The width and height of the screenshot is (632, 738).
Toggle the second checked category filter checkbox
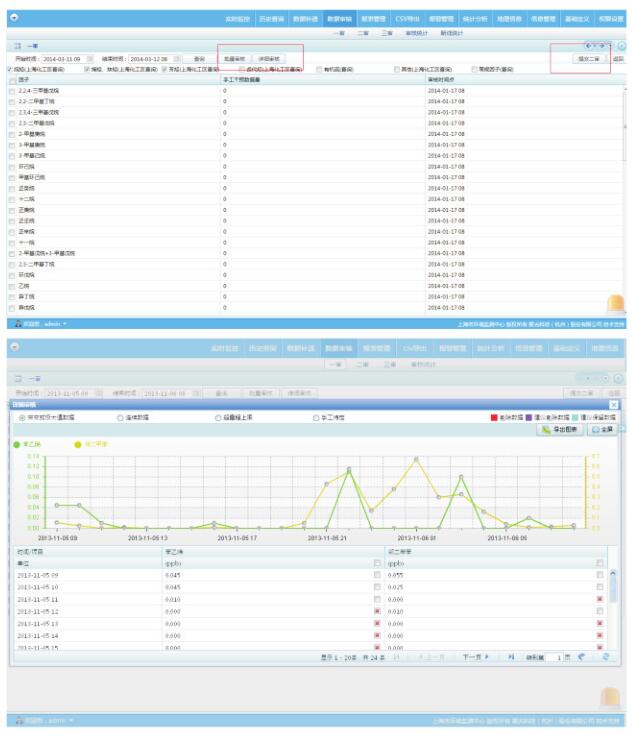(87, 69)
